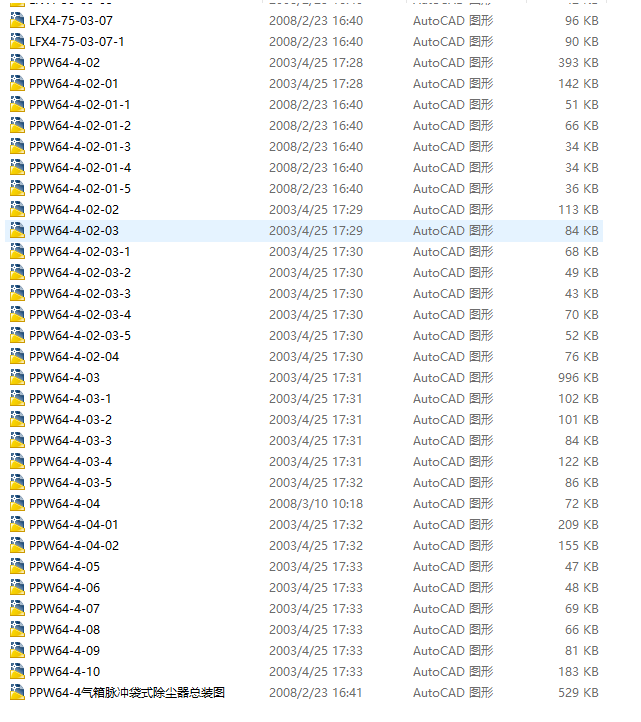Click AutoCAD 图形 type in PPW64-4-06 row
Image resolution: width=641 pixels, height=722 pixels.
(453, 588)
